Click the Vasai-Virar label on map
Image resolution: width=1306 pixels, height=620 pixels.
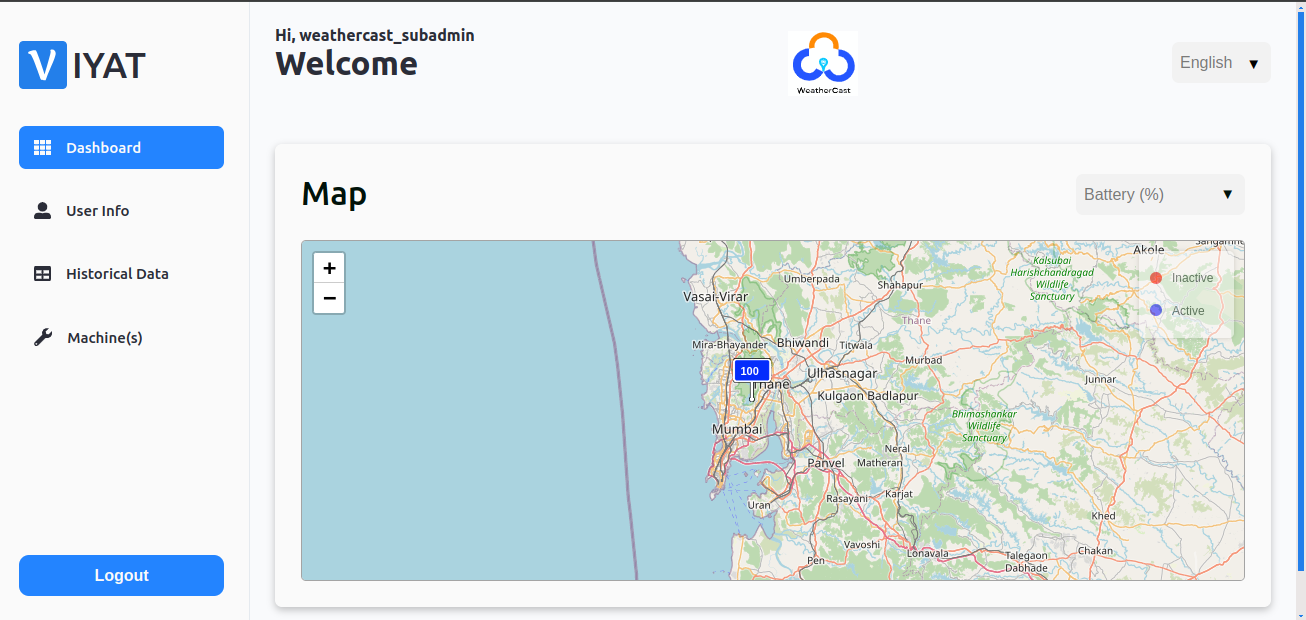pyautogui.click(x=716, y=297)
